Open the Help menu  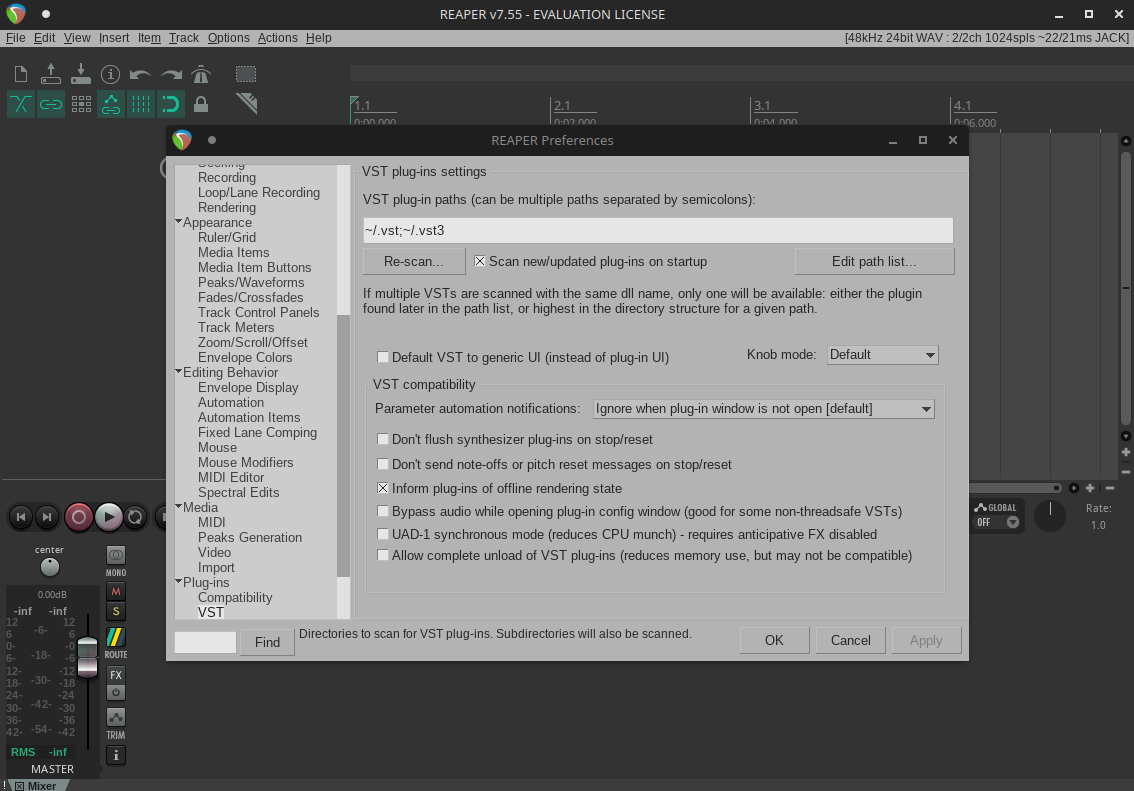tap(318, 38)
